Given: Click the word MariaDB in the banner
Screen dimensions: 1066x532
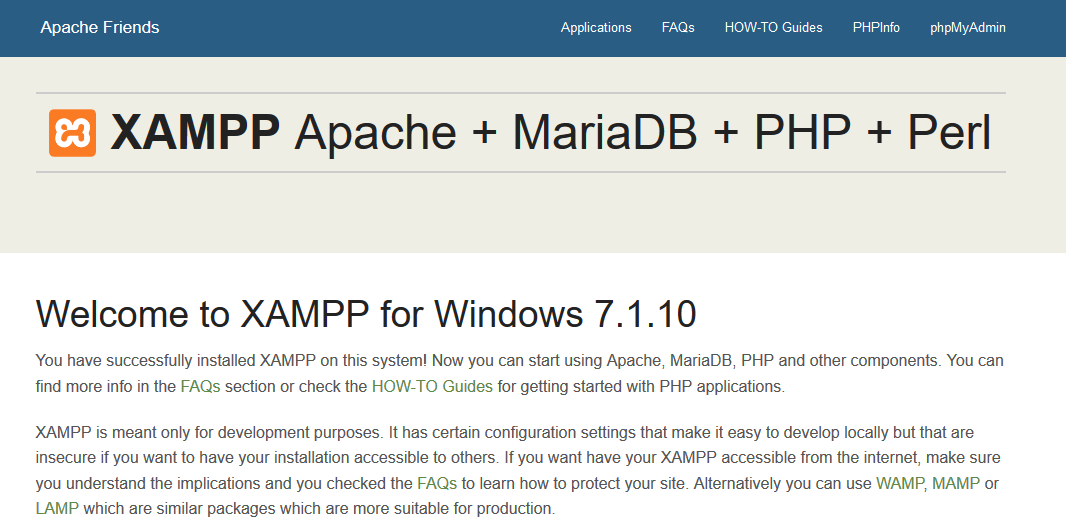Looking at the screenshot, I should tap(604, 132).
